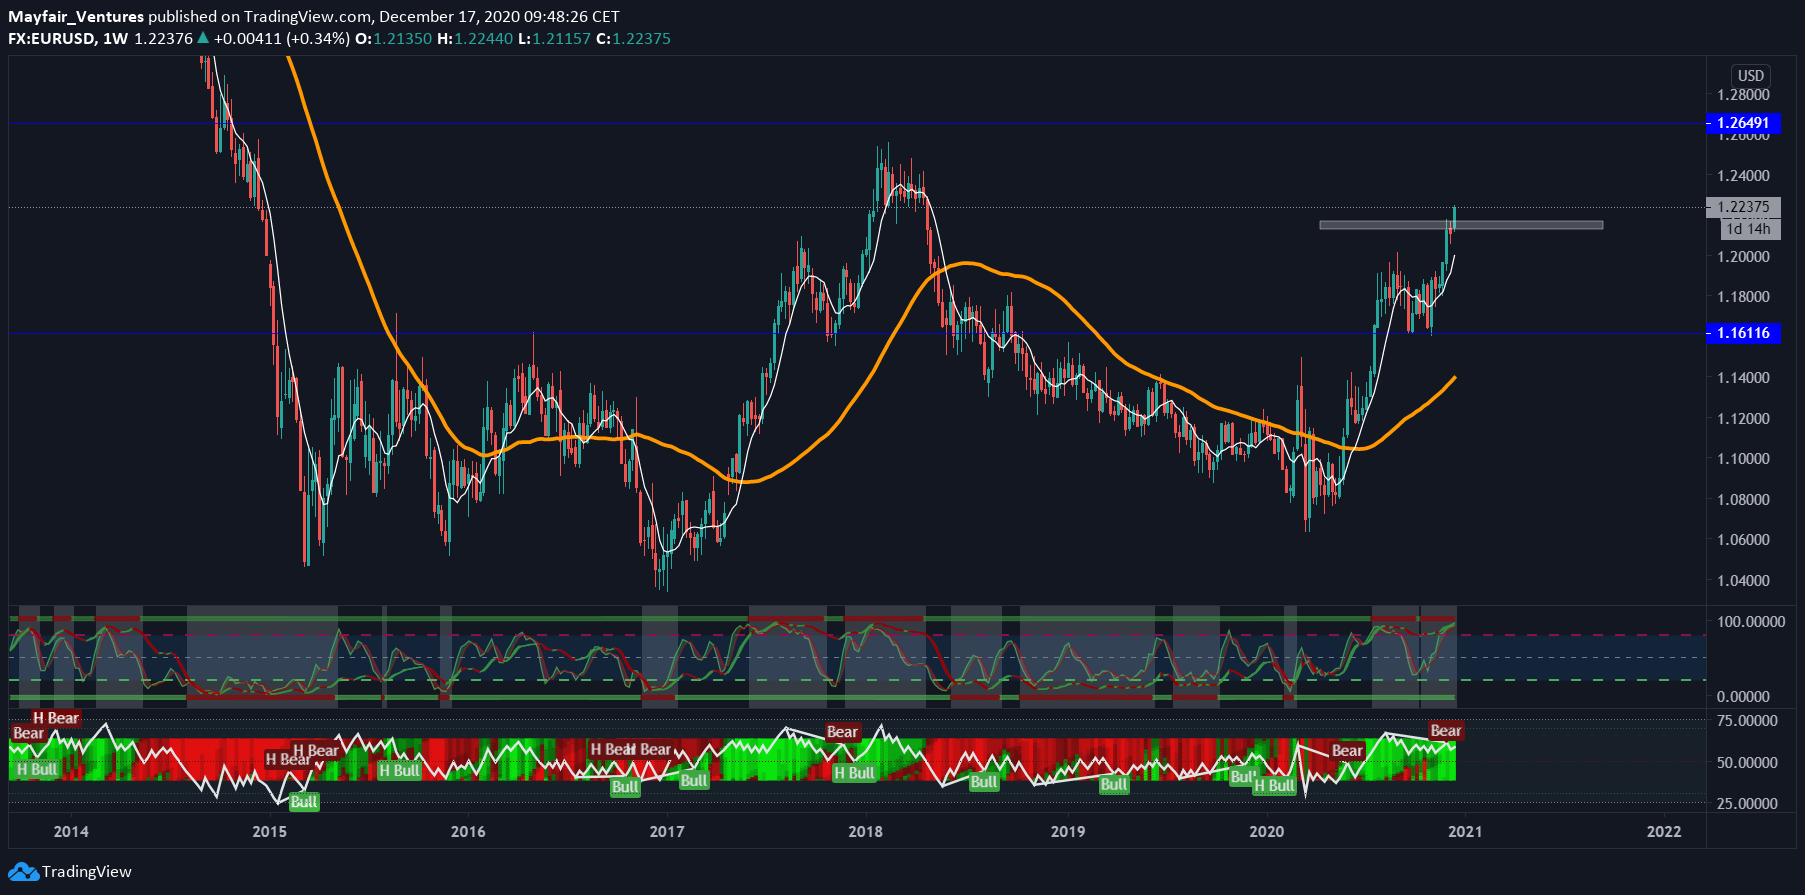Click the 2016 year label on time axis
Screen dimensions: 1805x895
[468, 832]
